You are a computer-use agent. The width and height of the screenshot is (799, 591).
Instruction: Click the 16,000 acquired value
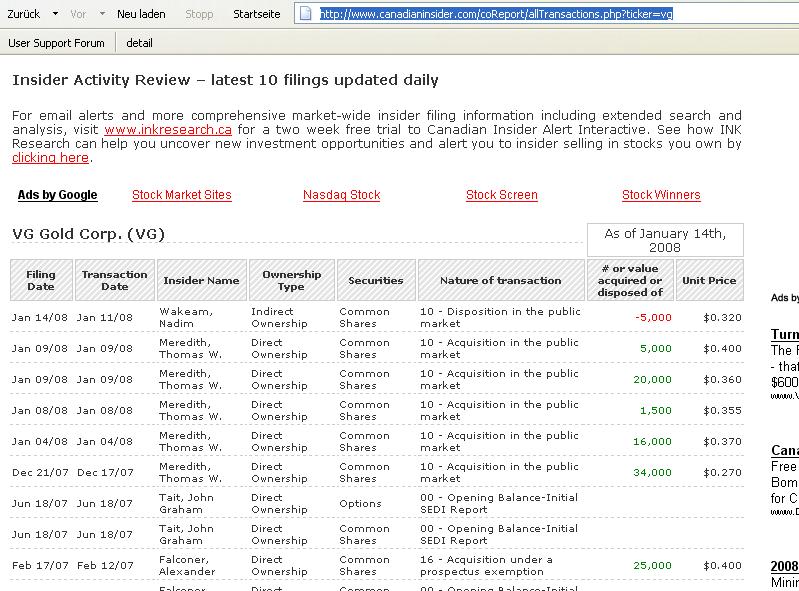pyautogui.click(x=652, y=442)
